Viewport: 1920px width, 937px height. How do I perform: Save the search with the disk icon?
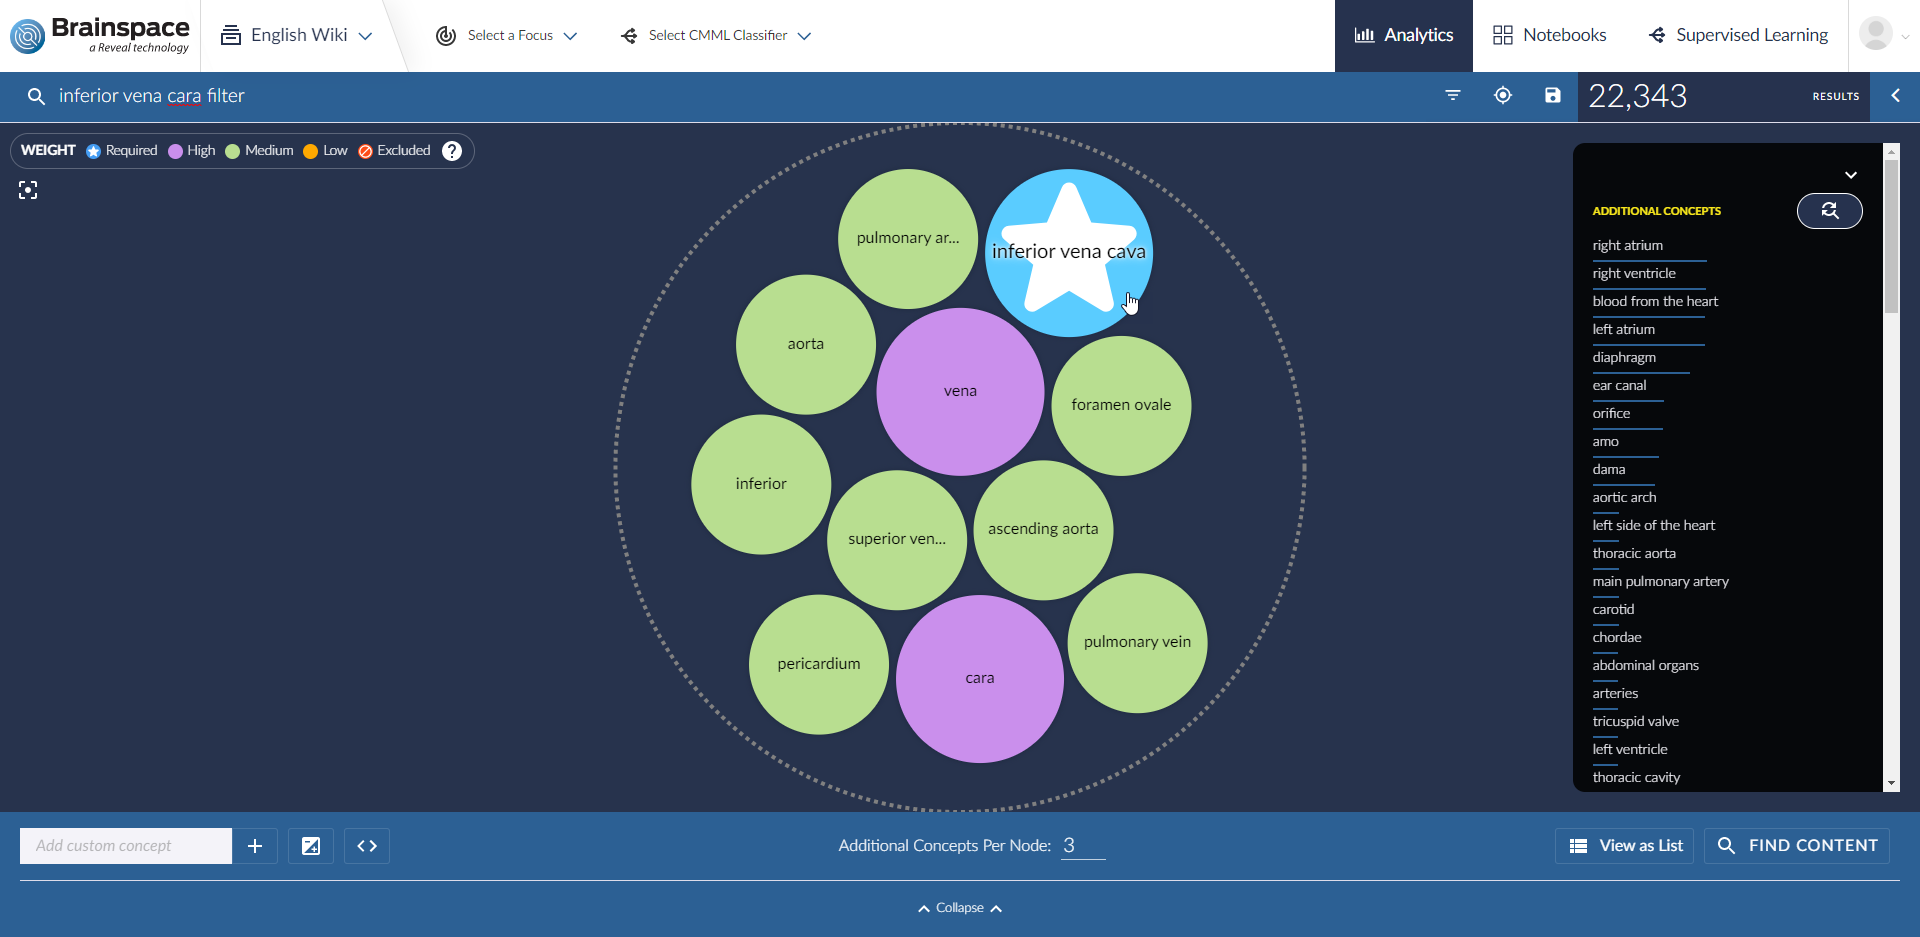pyautogui.click(x=1552, y=95)
